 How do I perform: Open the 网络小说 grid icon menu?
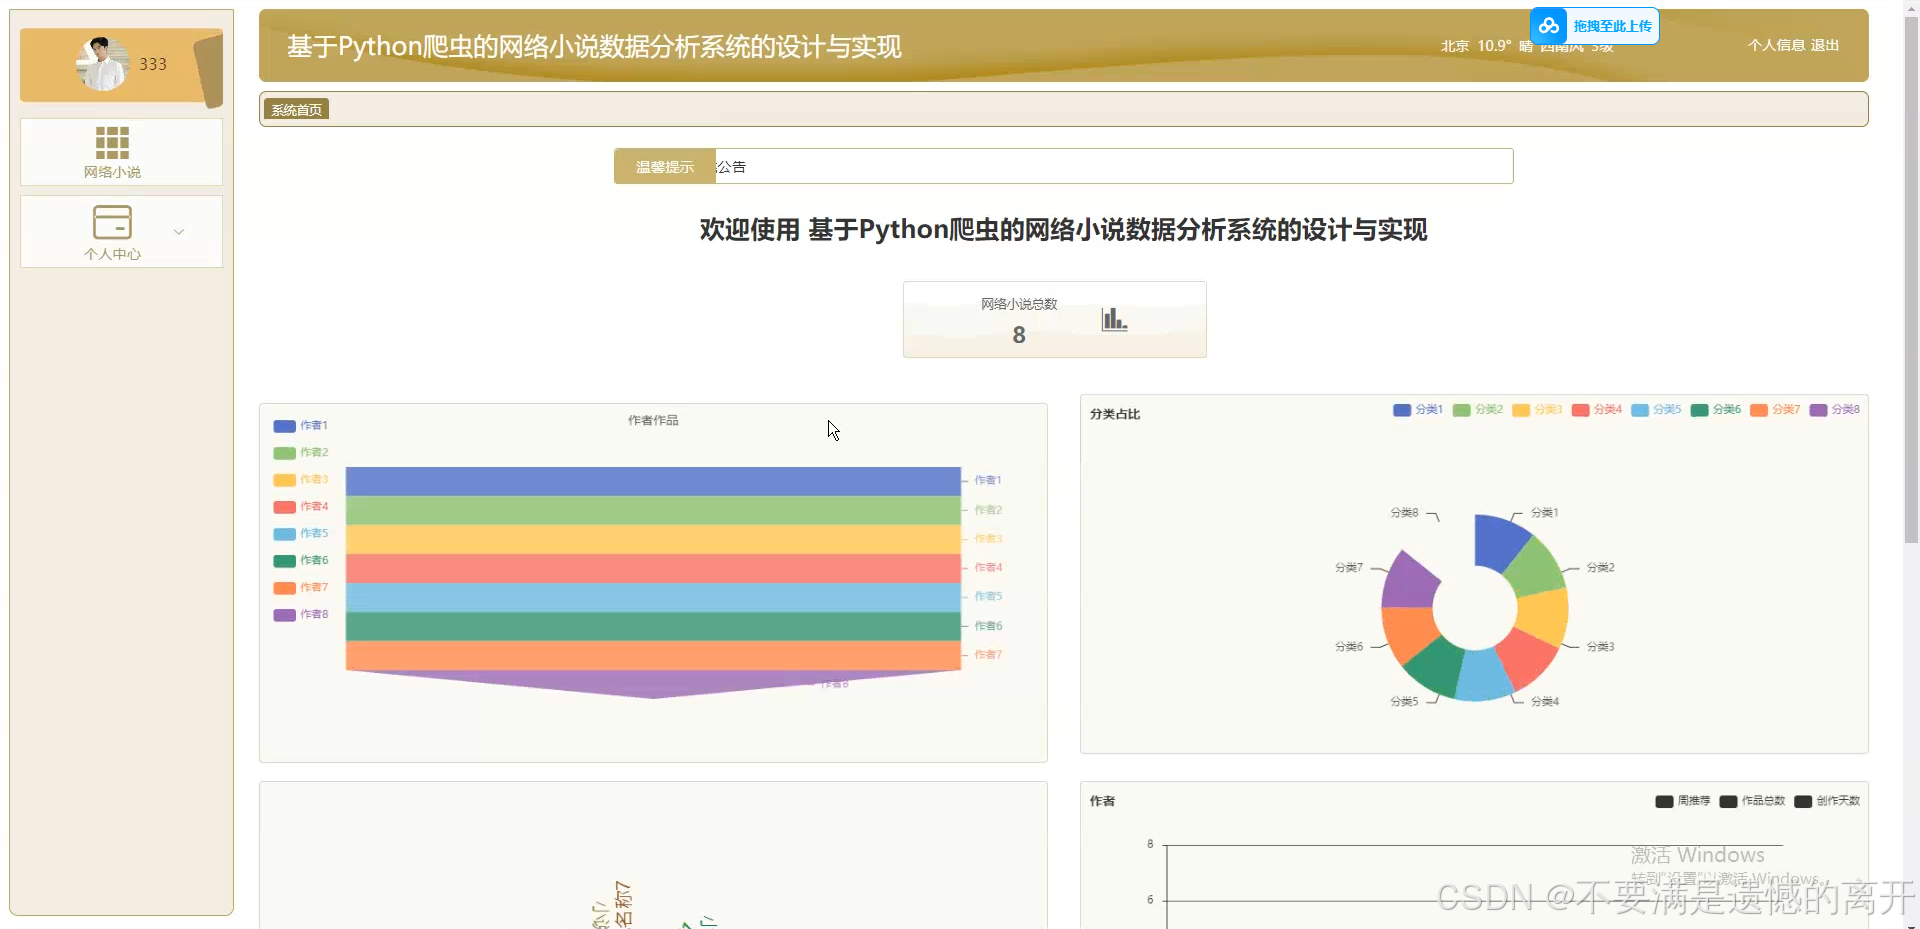point(112,143)
